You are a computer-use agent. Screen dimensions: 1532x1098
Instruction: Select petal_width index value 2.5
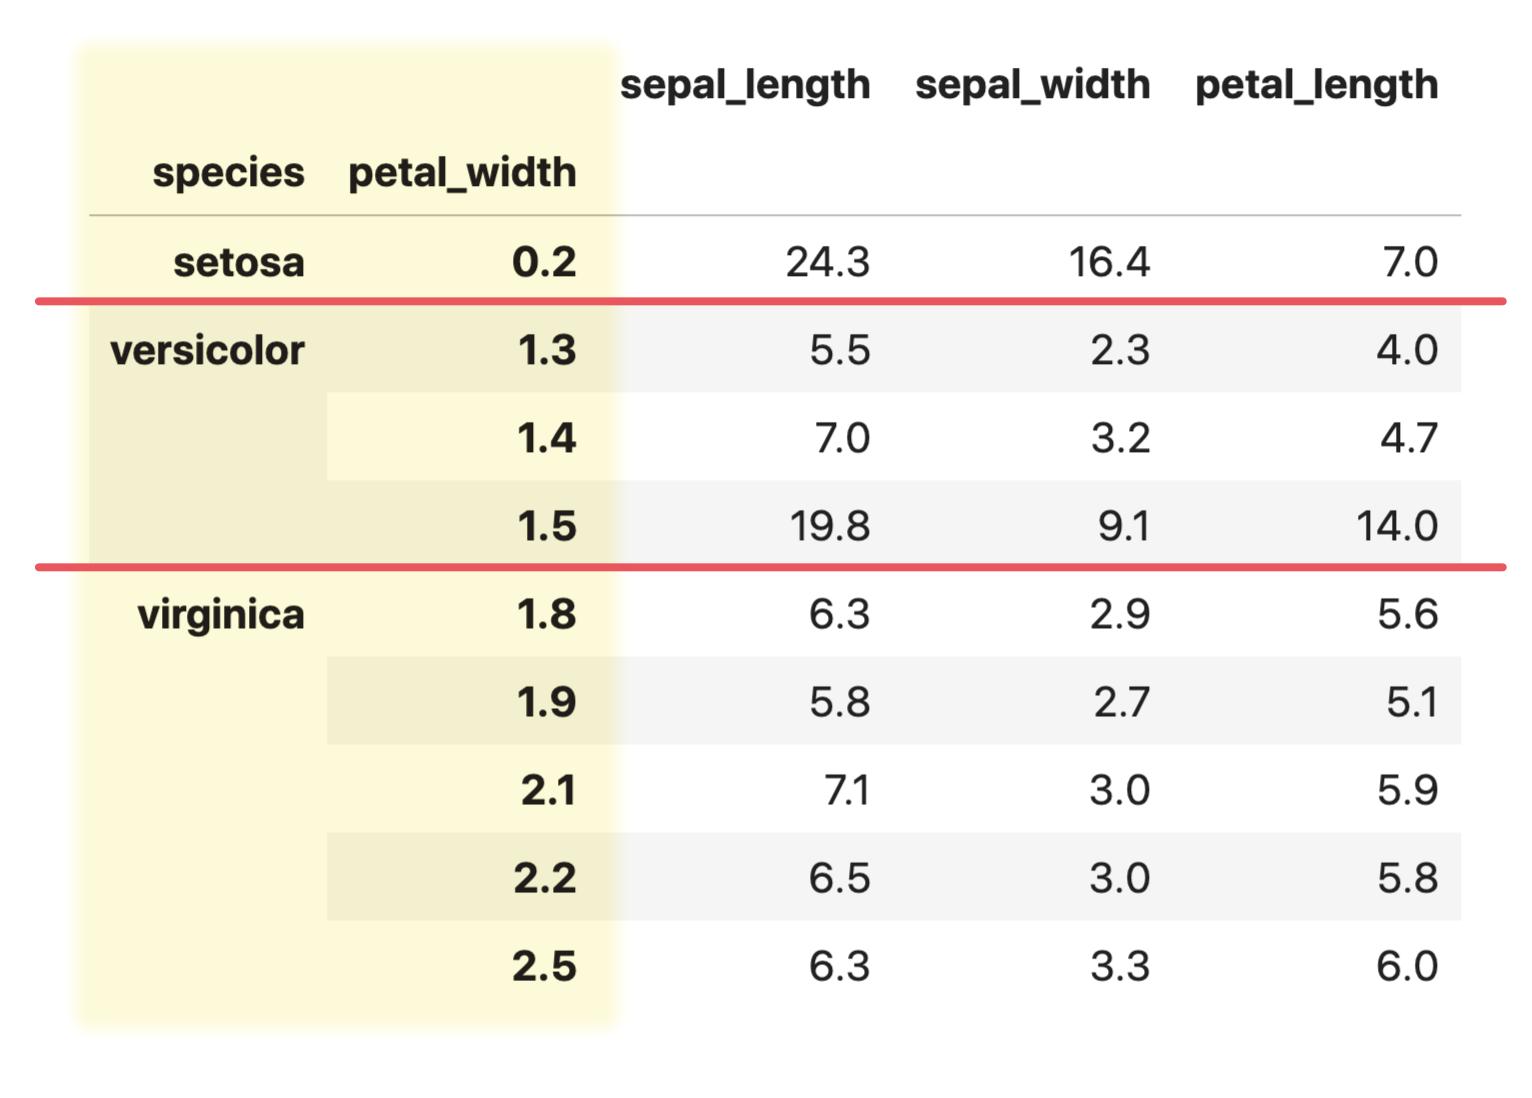544,966
